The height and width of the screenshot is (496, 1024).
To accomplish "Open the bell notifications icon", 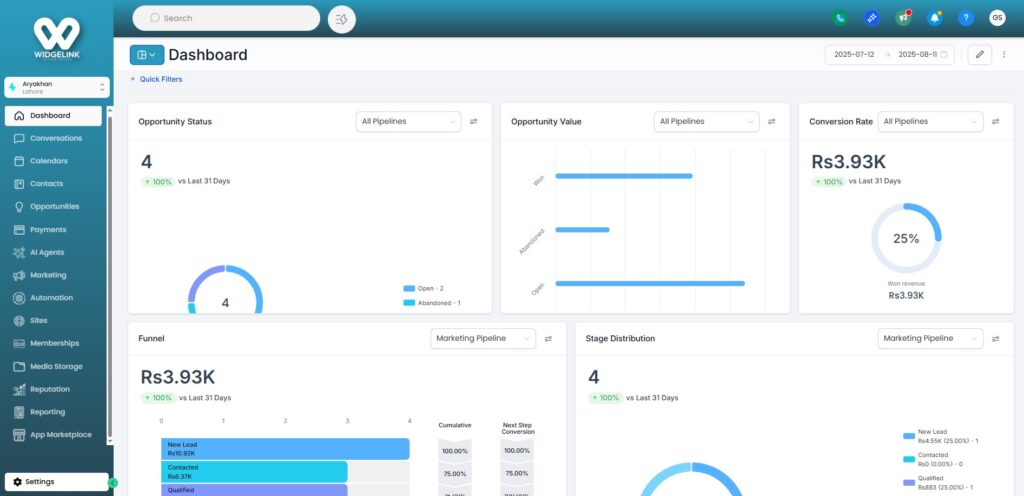I will 934,18.
